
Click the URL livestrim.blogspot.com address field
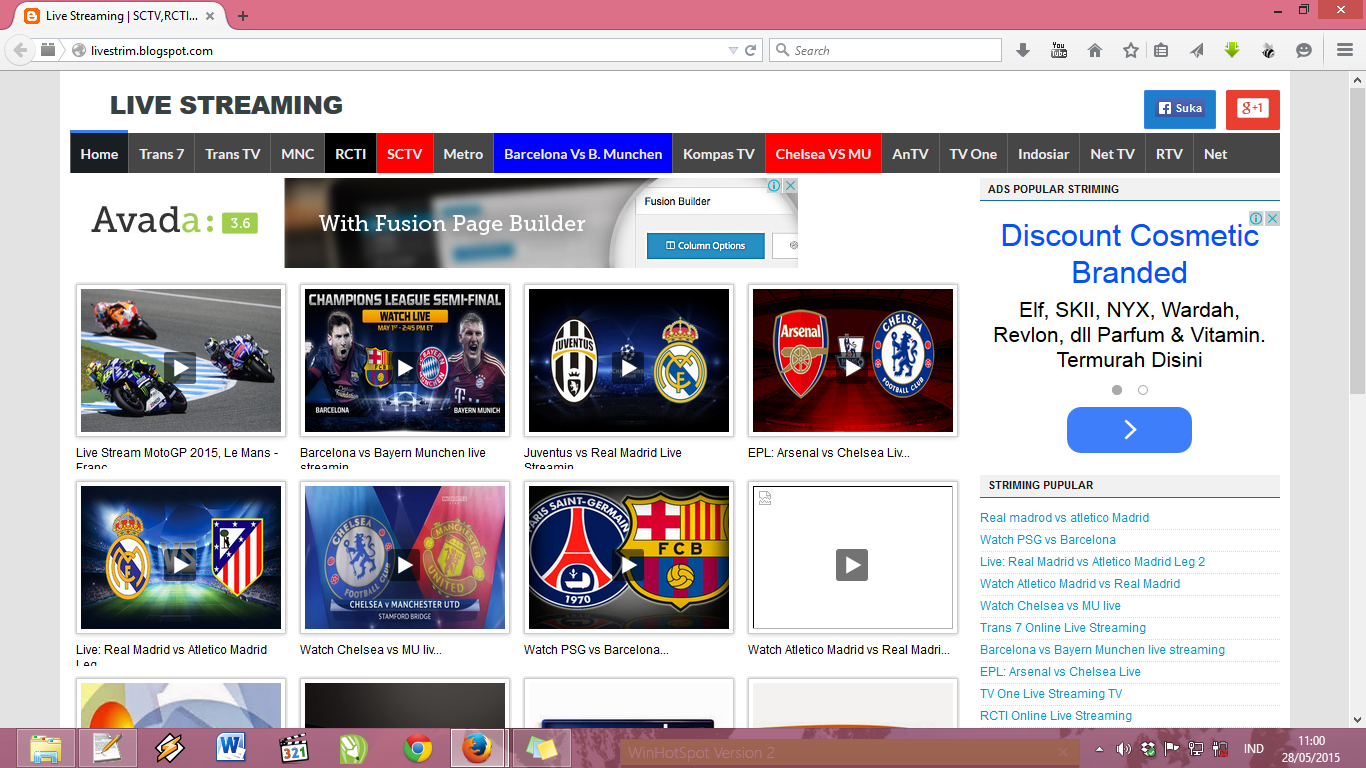(400, 50)
